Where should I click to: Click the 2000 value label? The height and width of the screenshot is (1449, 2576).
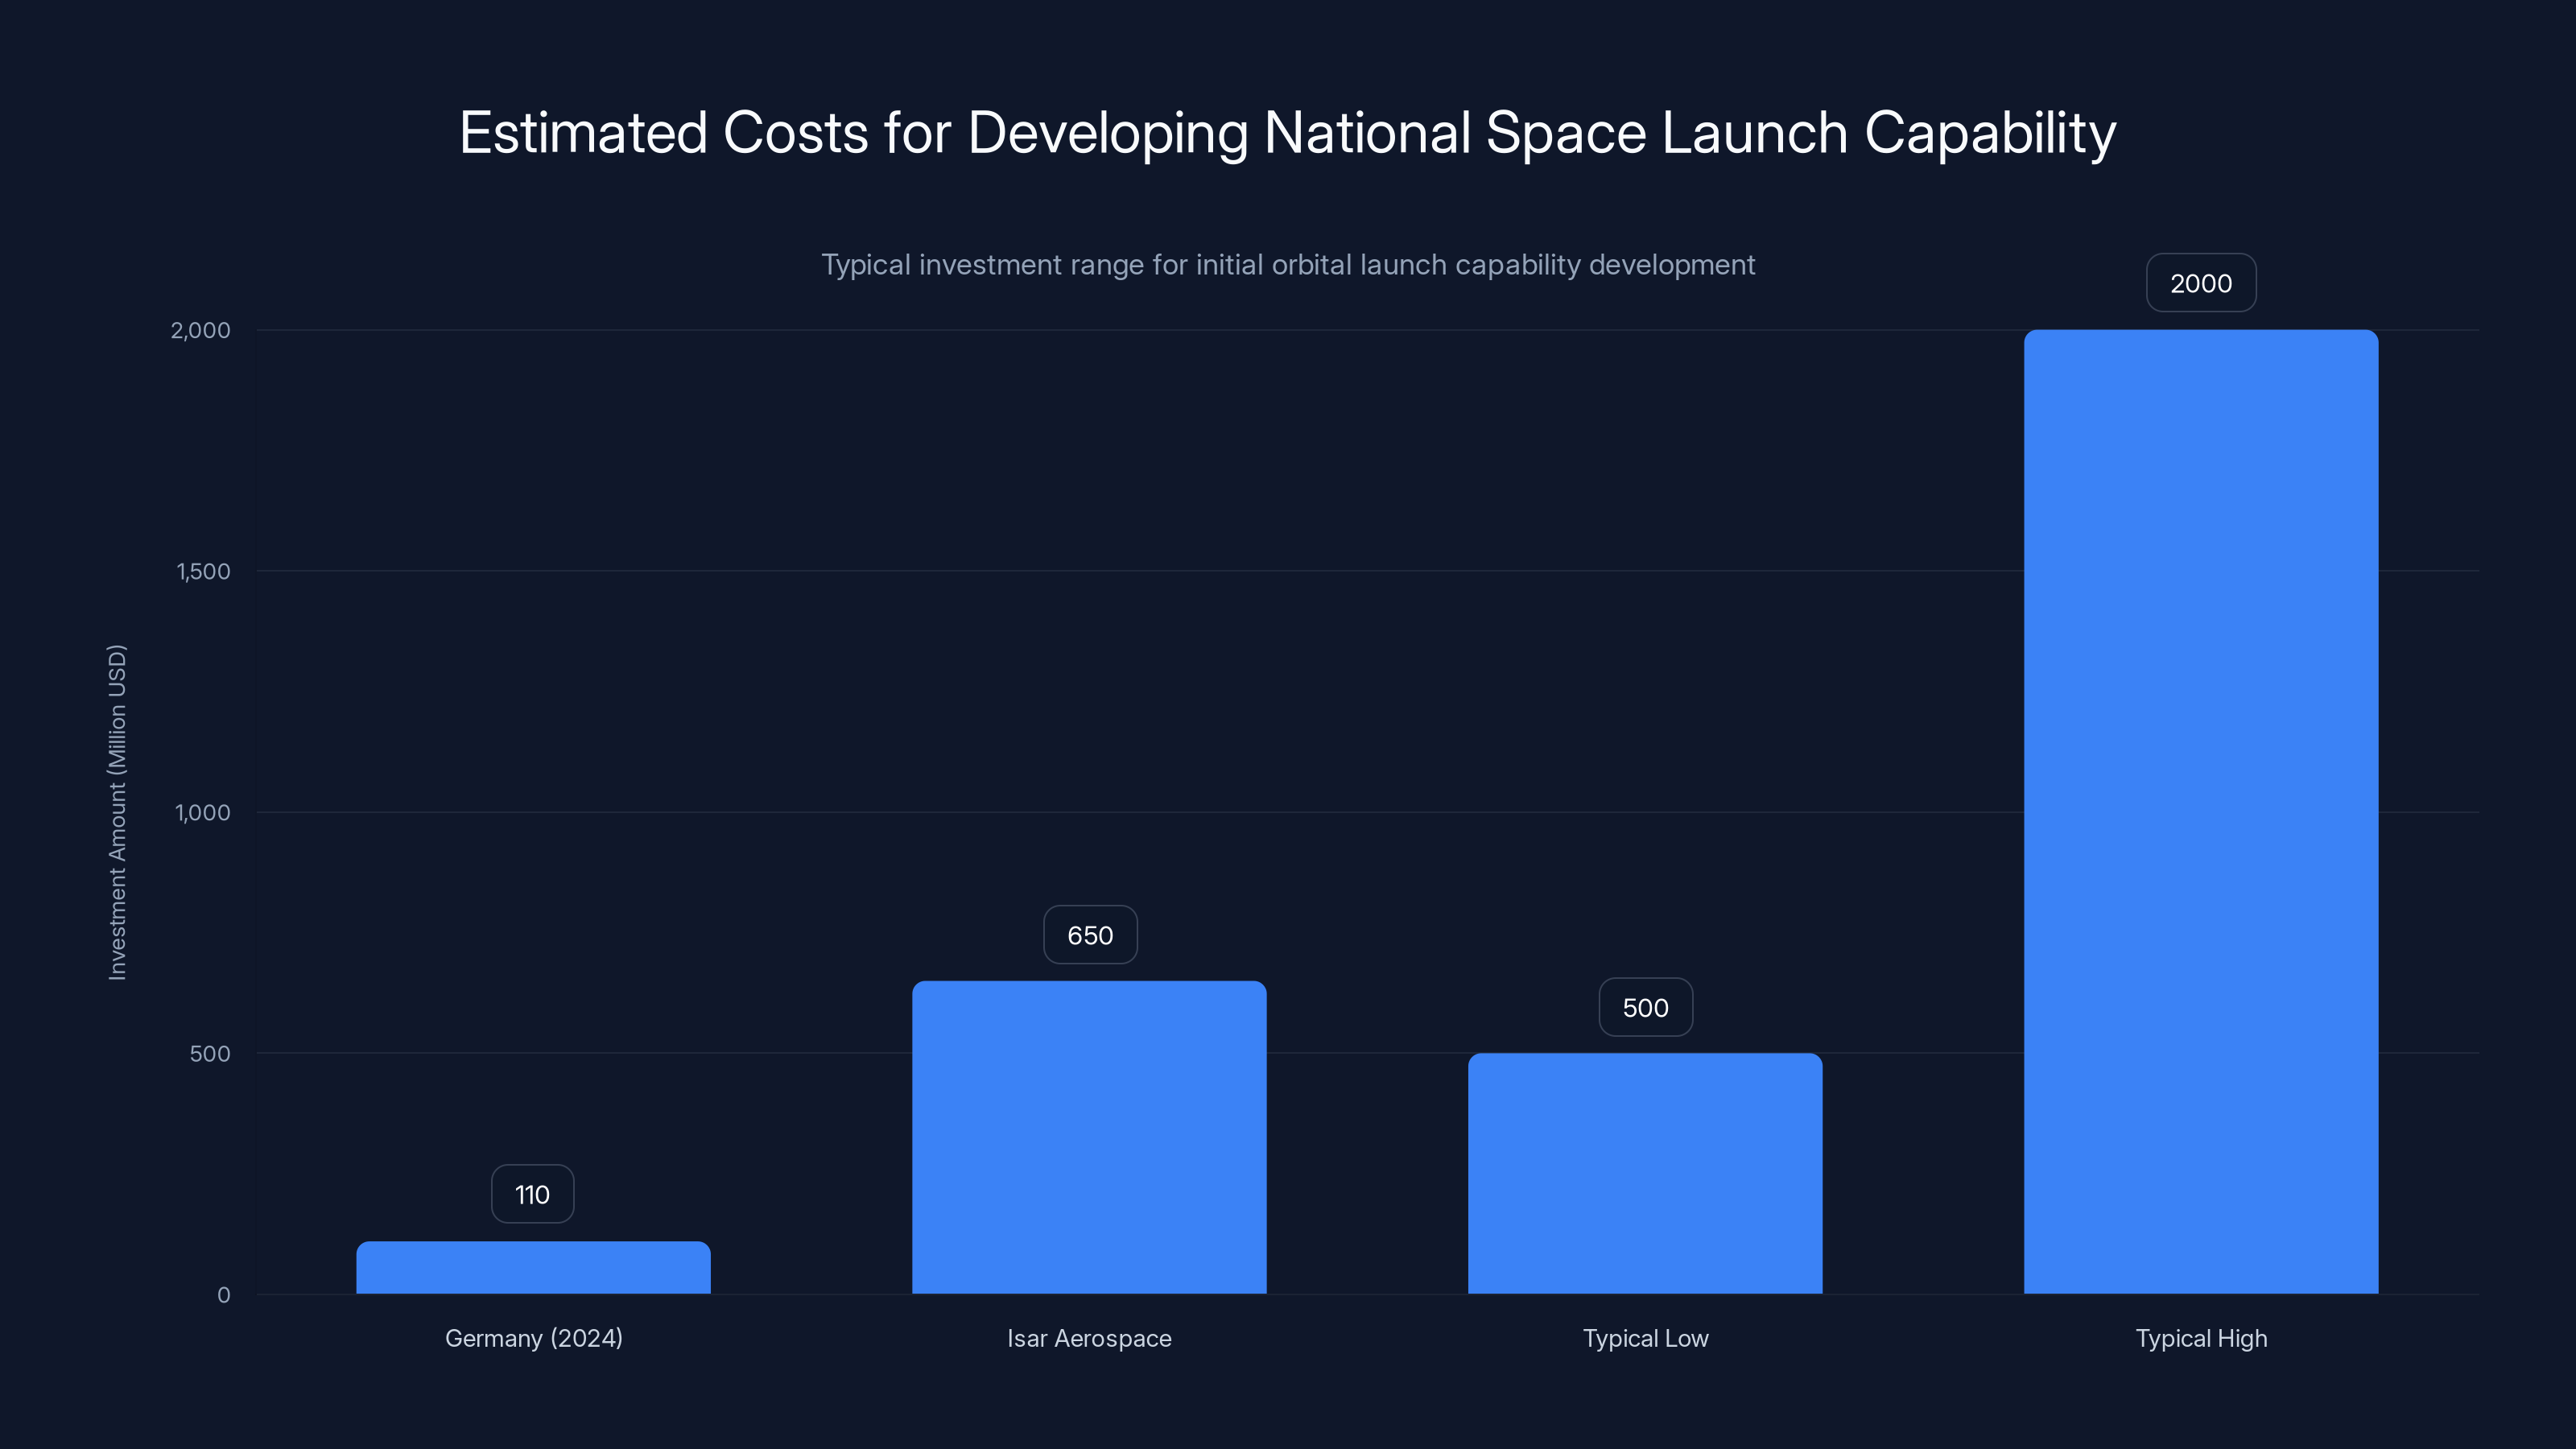2200,283
